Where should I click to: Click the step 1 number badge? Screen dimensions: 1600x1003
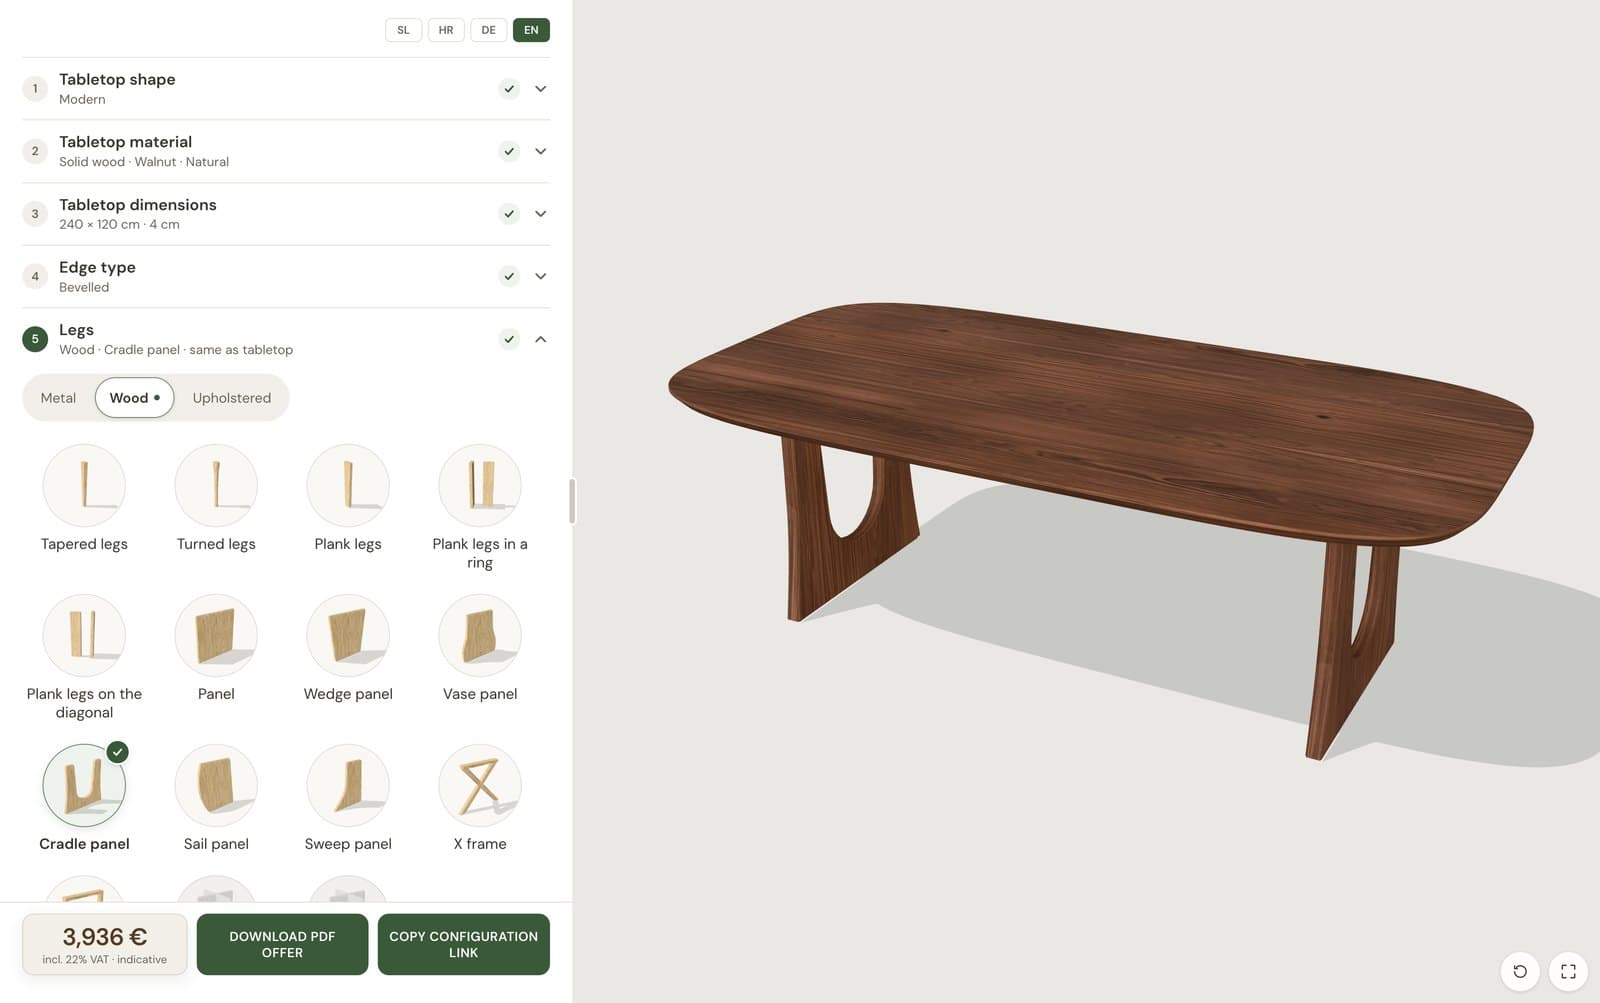[35, 89]
